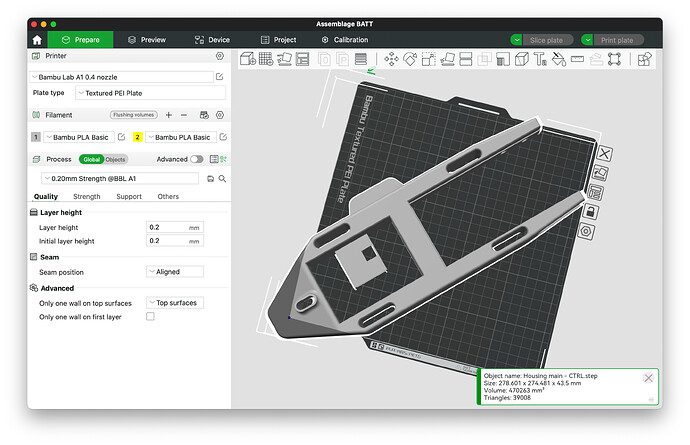Expand the Print plate dropdown arrow
690x445 pixels.
(x=587, y=40)
